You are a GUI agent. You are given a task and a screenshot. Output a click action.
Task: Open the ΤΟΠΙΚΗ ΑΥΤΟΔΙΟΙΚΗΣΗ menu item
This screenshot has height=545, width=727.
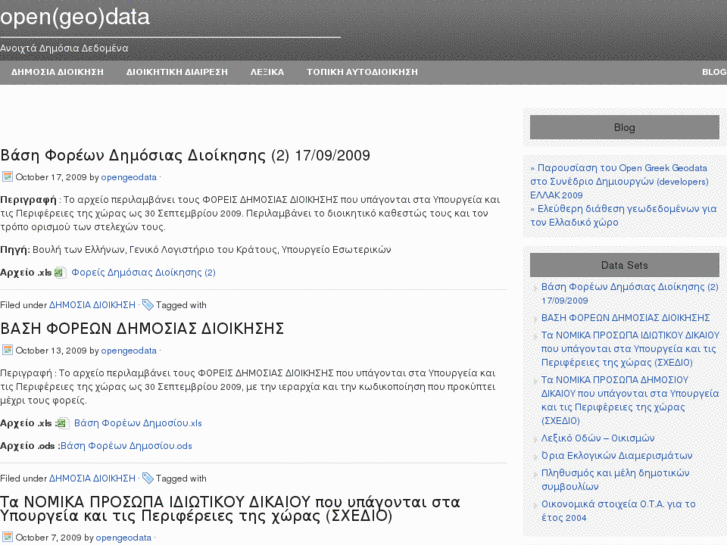click(362, 72)
